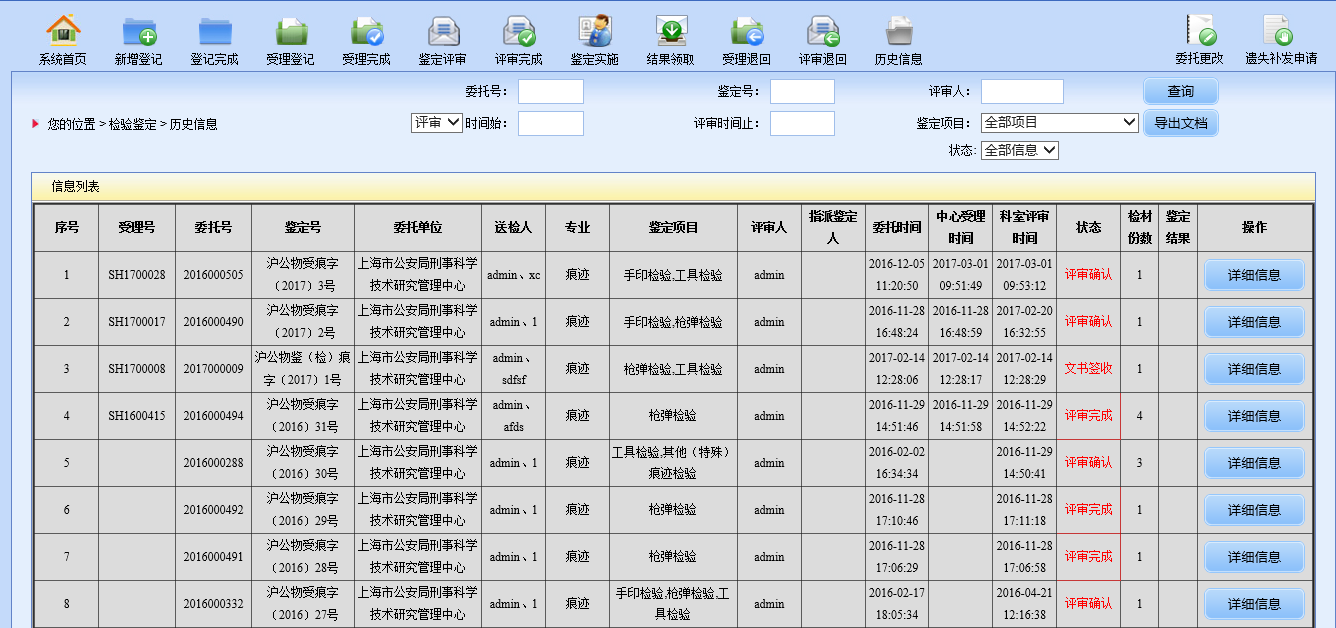Click cell SH1700028 in 受理号 column
This screenshot has height=628, width=1336.
(x=137, y=275)
